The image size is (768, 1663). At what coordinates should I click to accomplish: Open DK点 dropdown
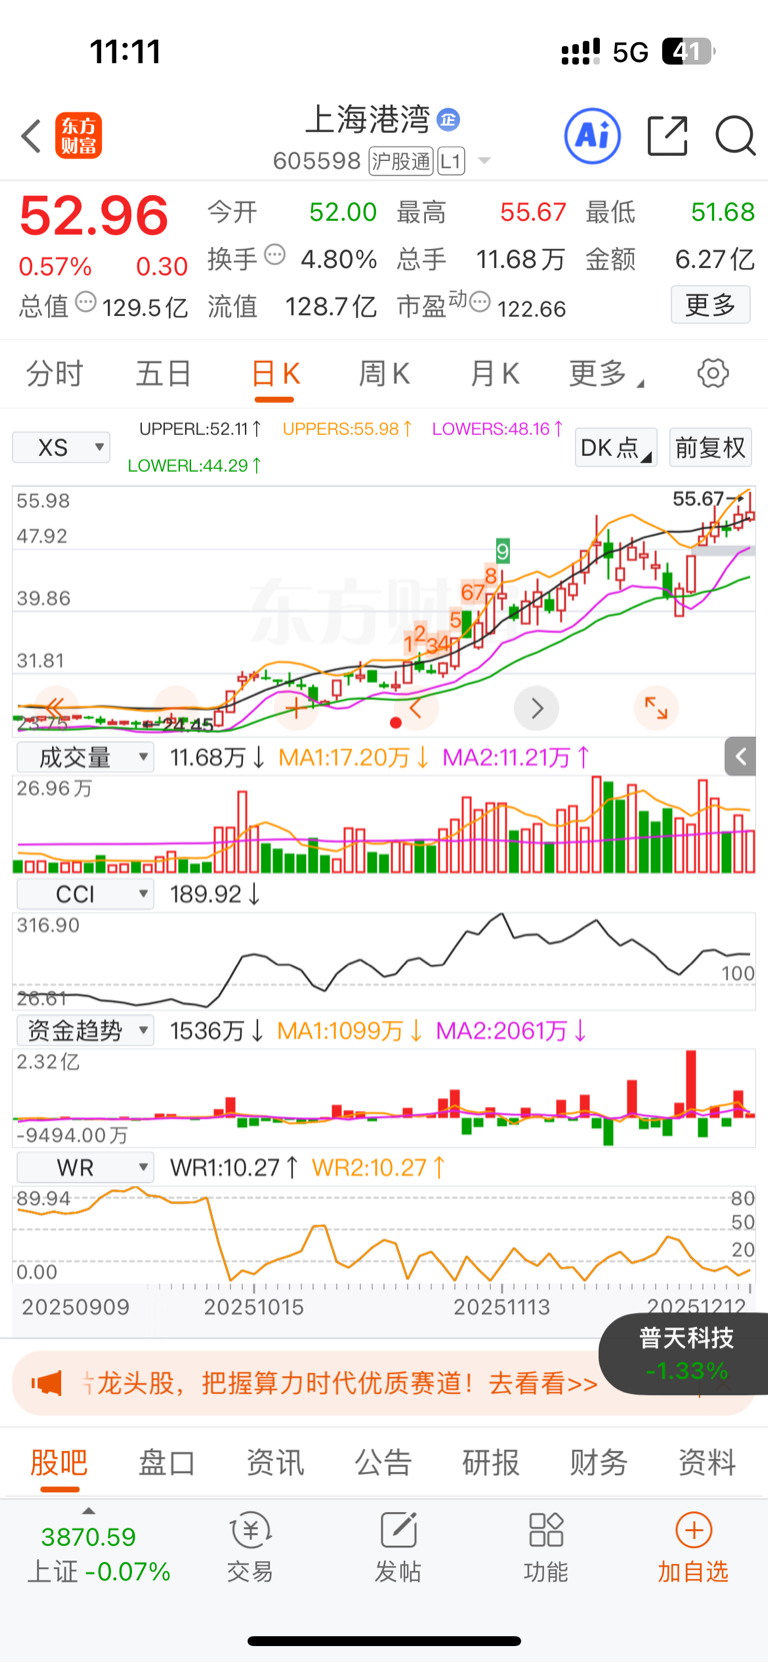coord(616,447)
